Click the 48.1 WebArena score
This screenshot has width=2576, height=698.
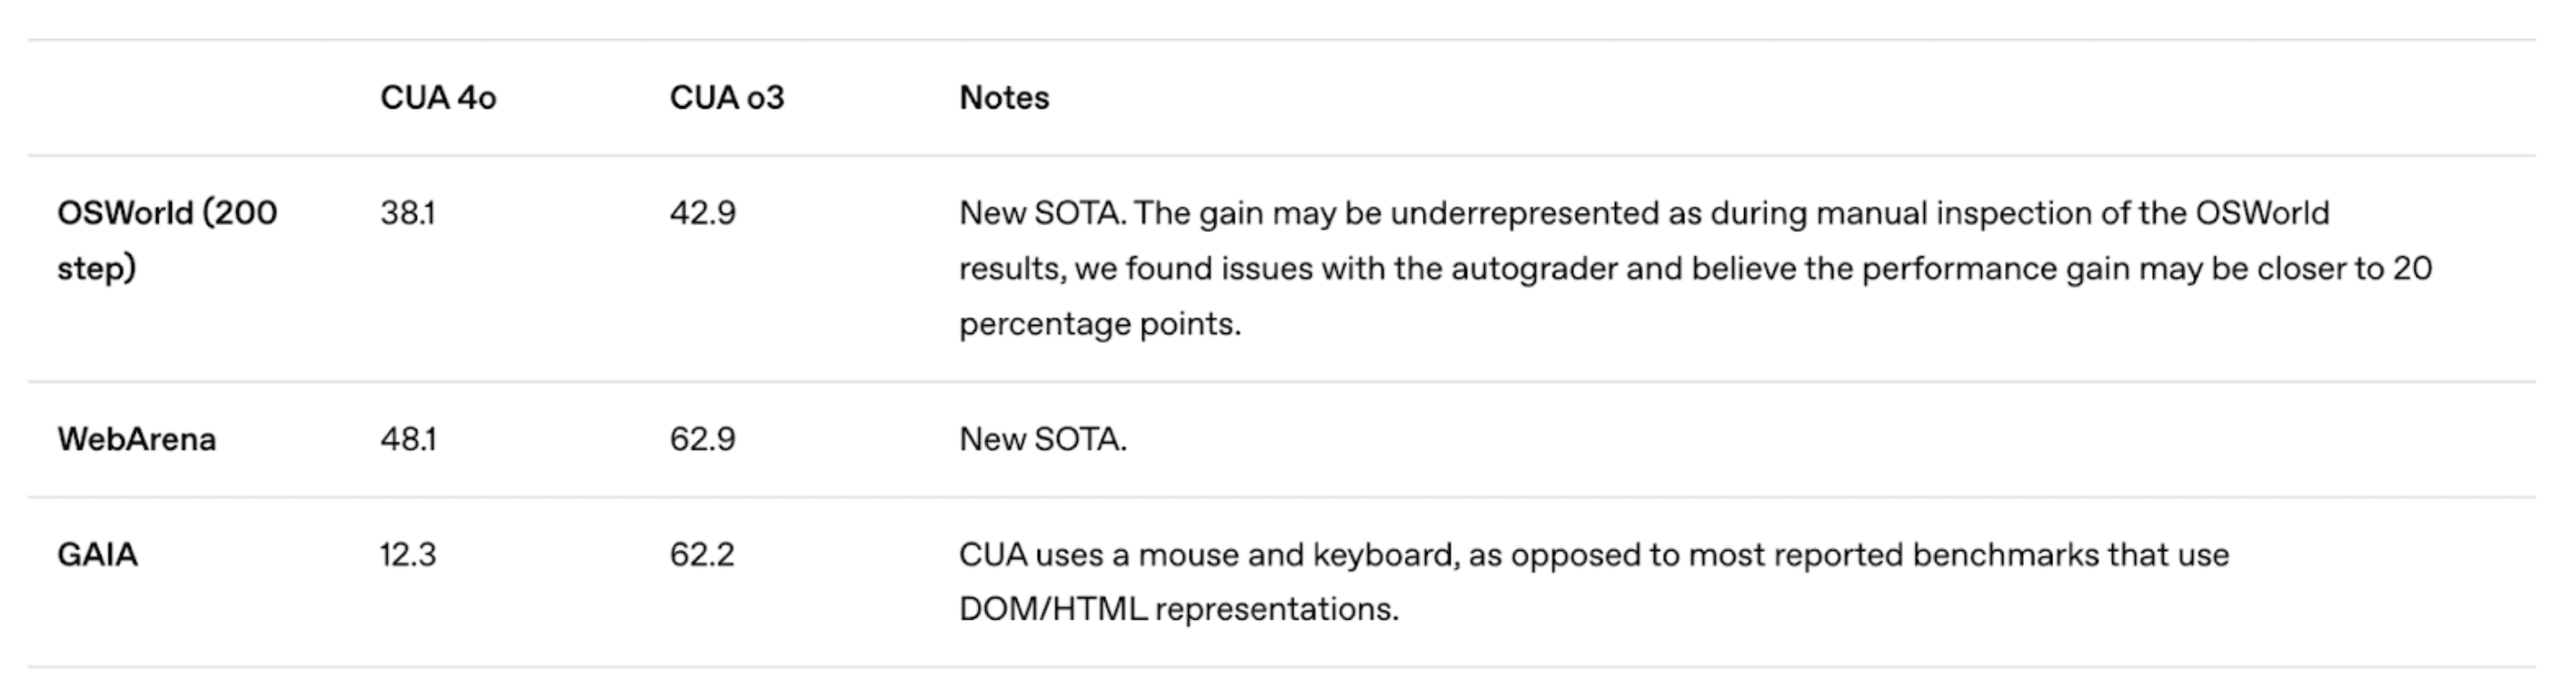pos(408,439)
